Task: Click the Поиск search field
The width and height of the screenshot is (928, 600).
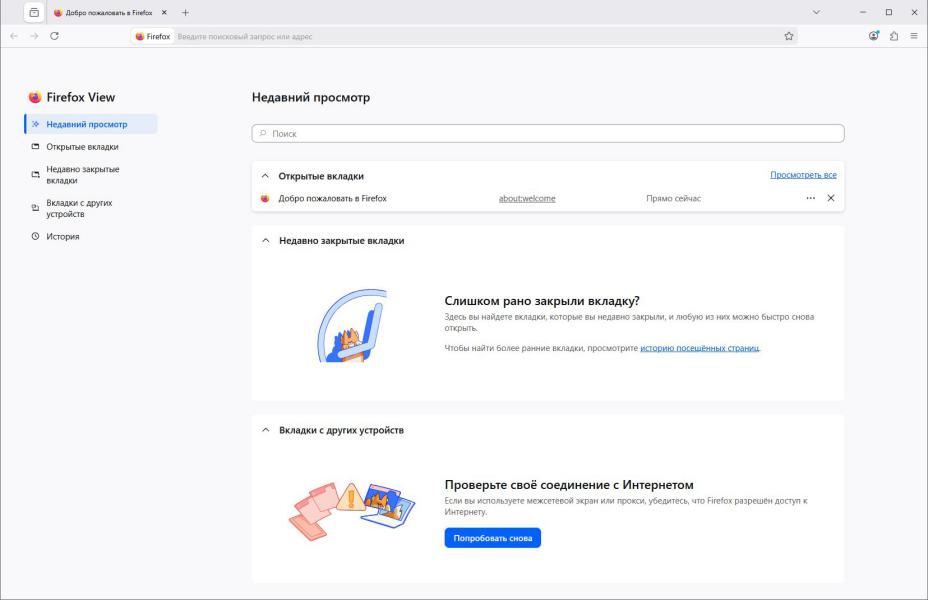Action: pyautogui.click(x=547, y=133)
